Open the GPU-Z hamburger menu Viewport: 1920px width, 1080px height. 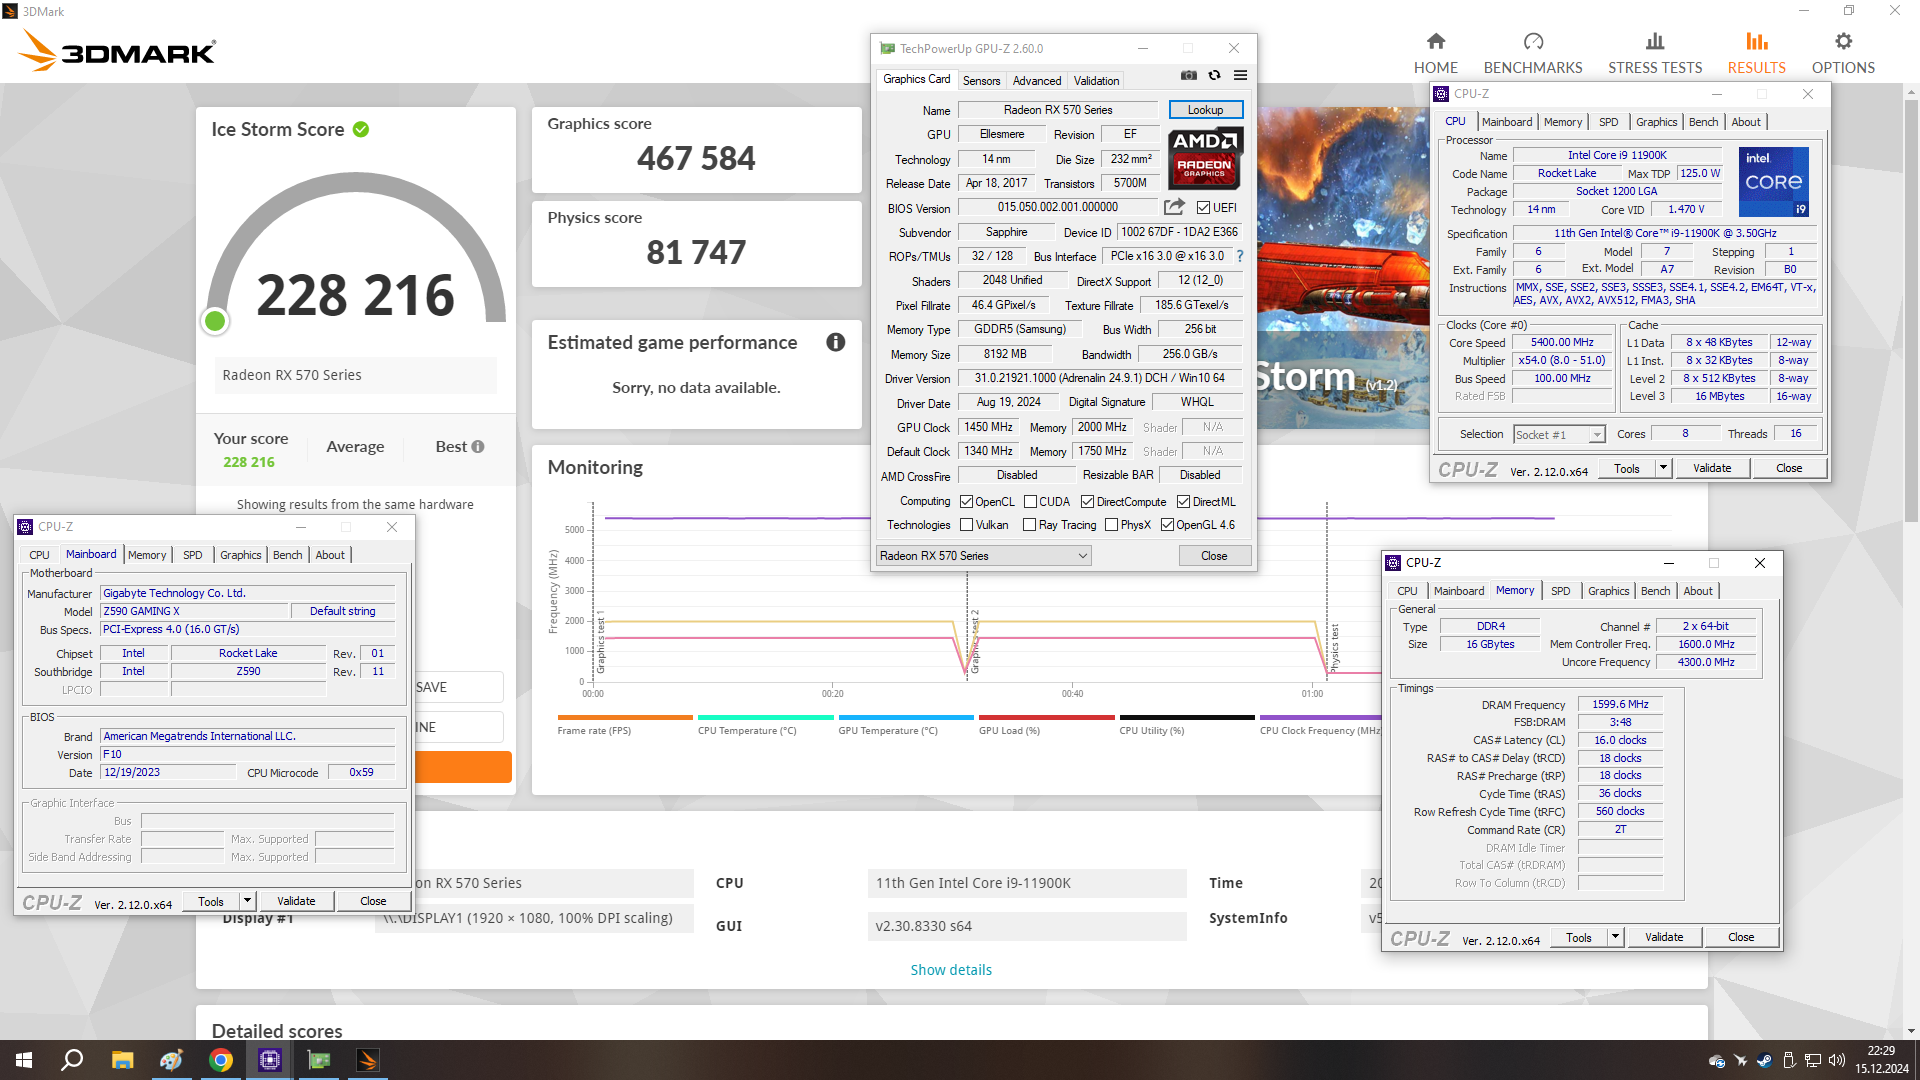(x=1240, y=76)
